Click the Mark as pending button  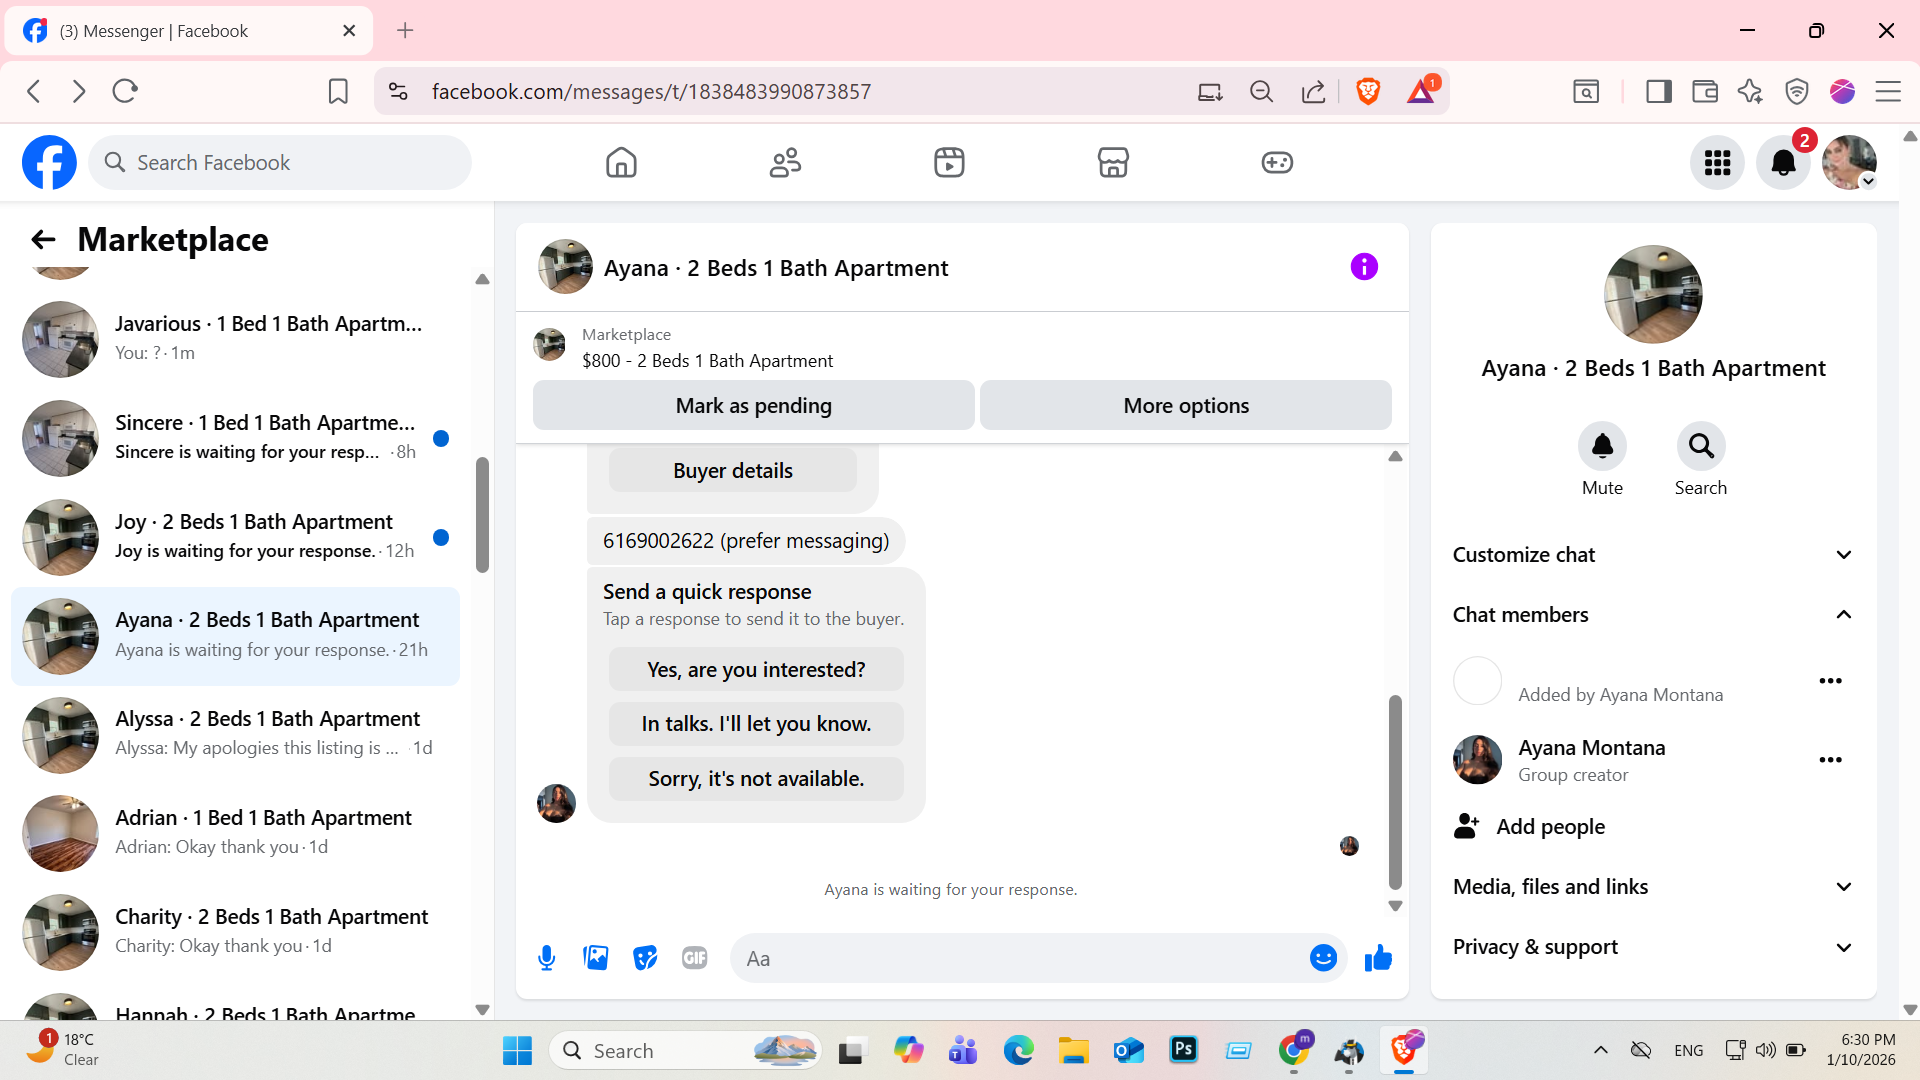coord(753,406)
